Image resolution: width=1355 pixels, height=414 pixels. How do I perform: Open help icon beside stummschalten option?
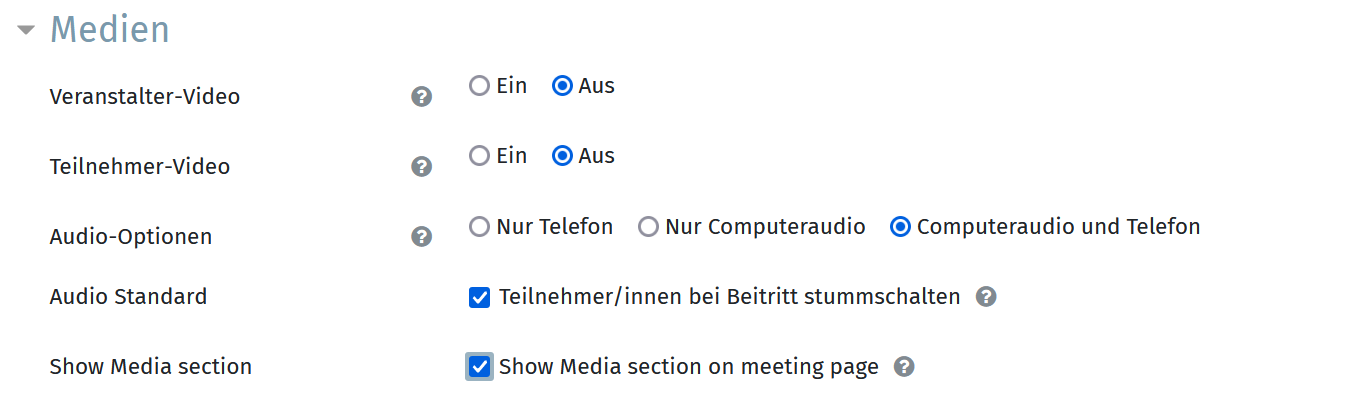986,297
